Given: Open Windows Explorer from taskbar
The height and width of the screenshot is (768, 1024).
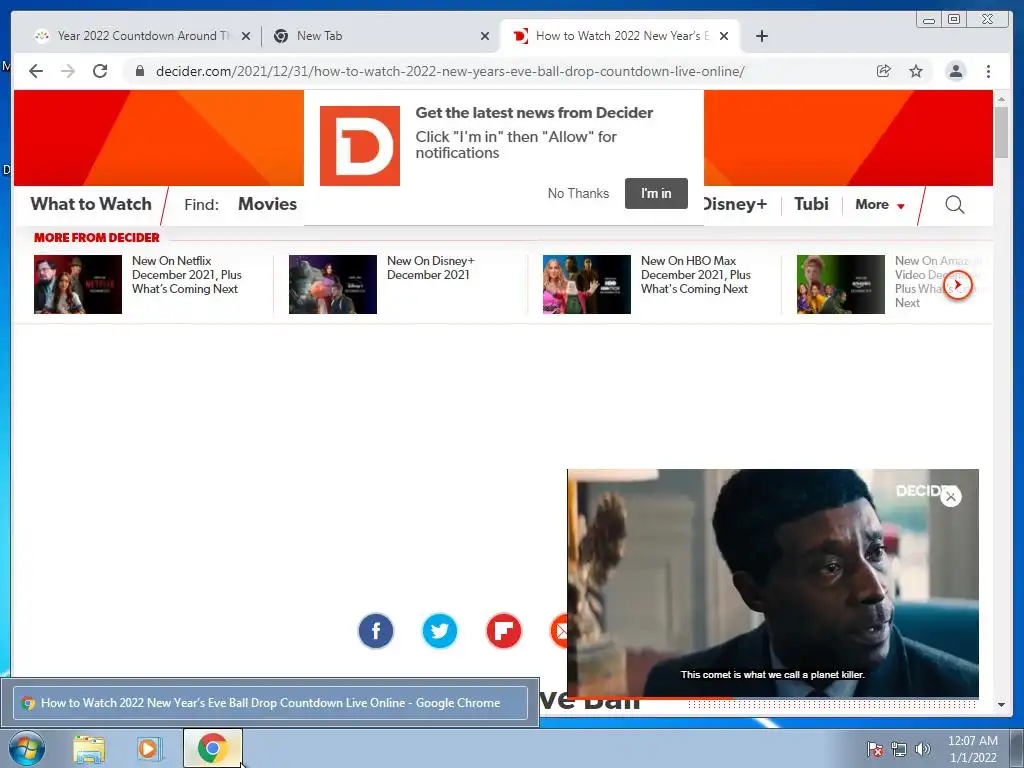Looking at the screenshot, I should coord(89,749).
